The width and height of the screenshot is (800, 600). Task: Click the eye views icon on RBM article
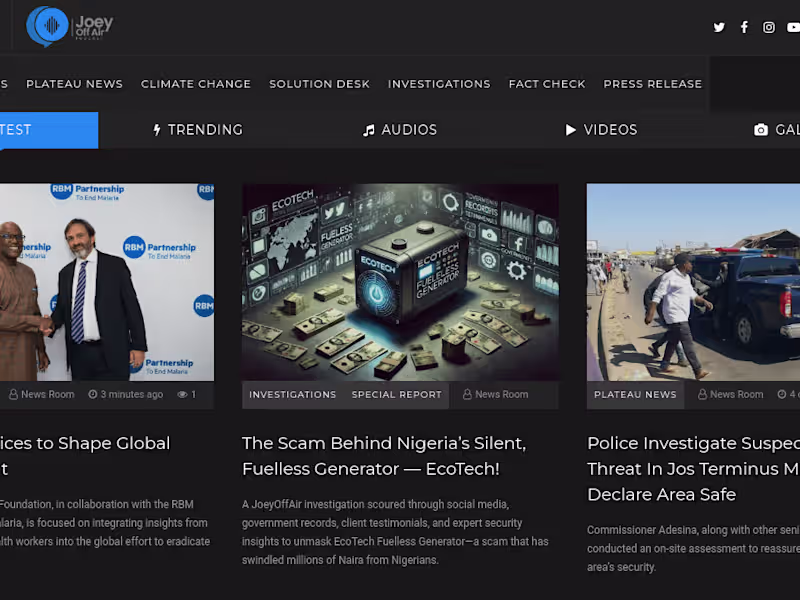click(x=182, y=394)
